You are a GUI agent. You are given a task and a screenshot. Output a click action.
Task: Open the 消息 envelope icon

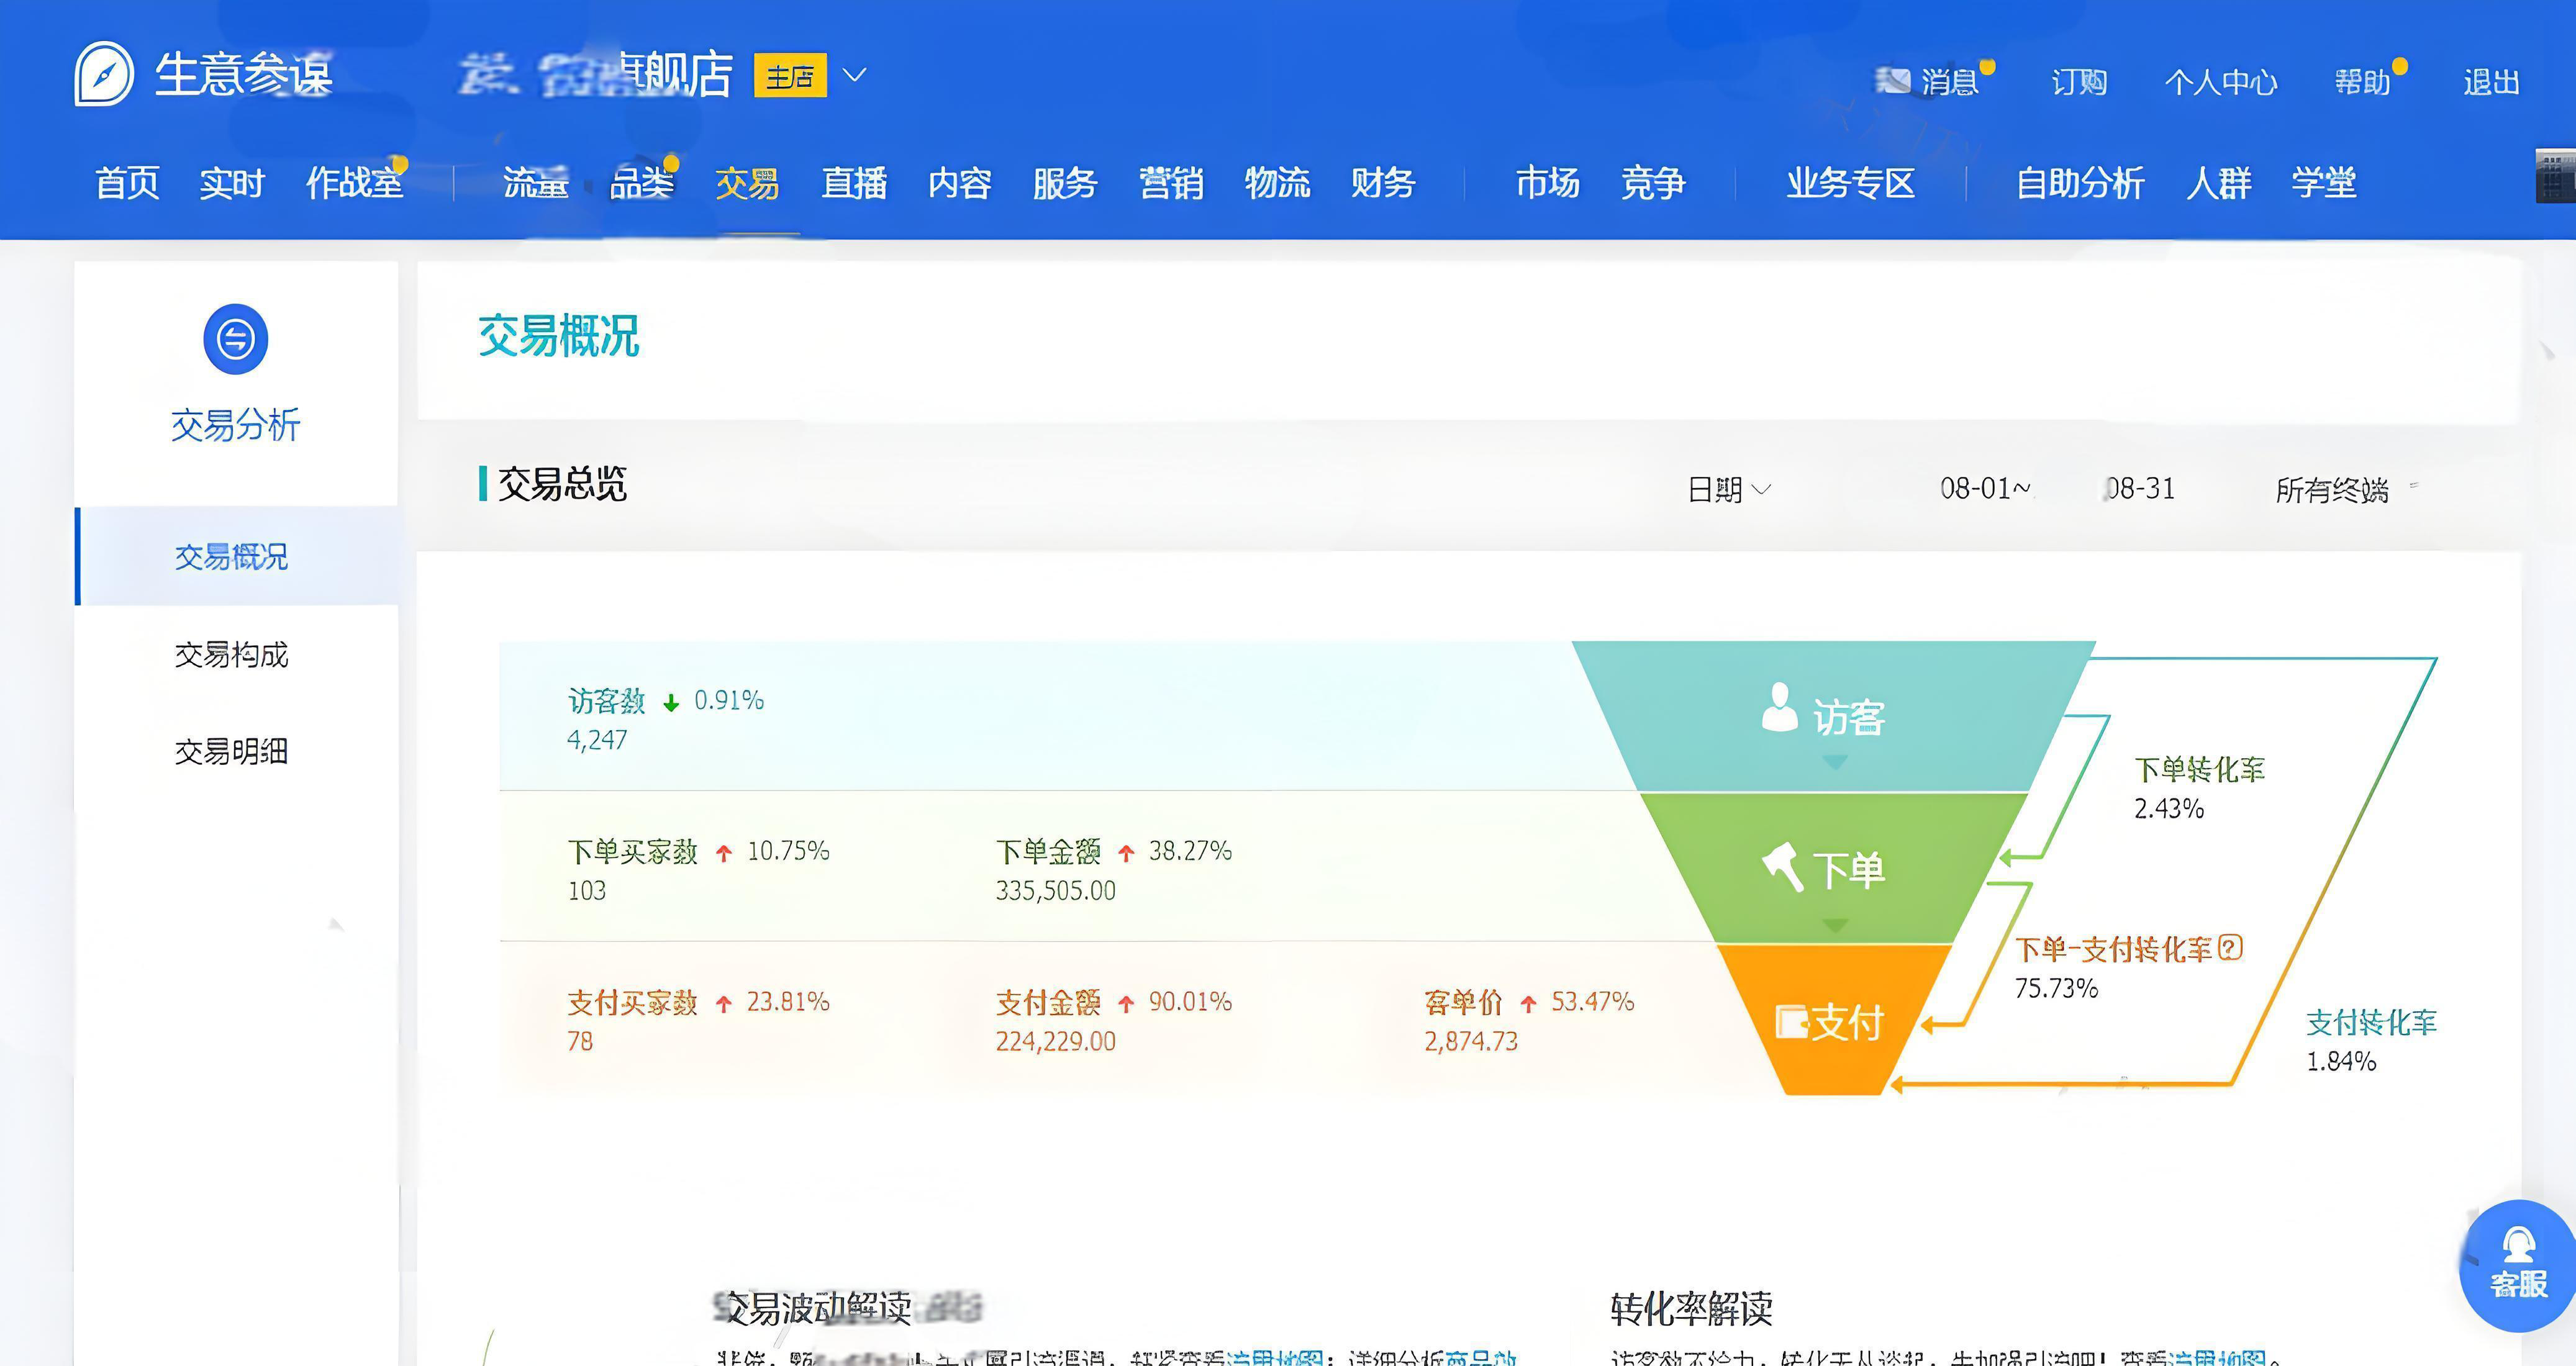(x=1892, y=81)
